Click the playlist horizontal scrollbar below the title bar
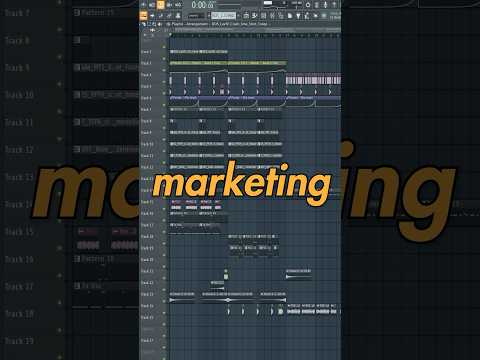Screen dimensions: 480x360 click(255, 29)
